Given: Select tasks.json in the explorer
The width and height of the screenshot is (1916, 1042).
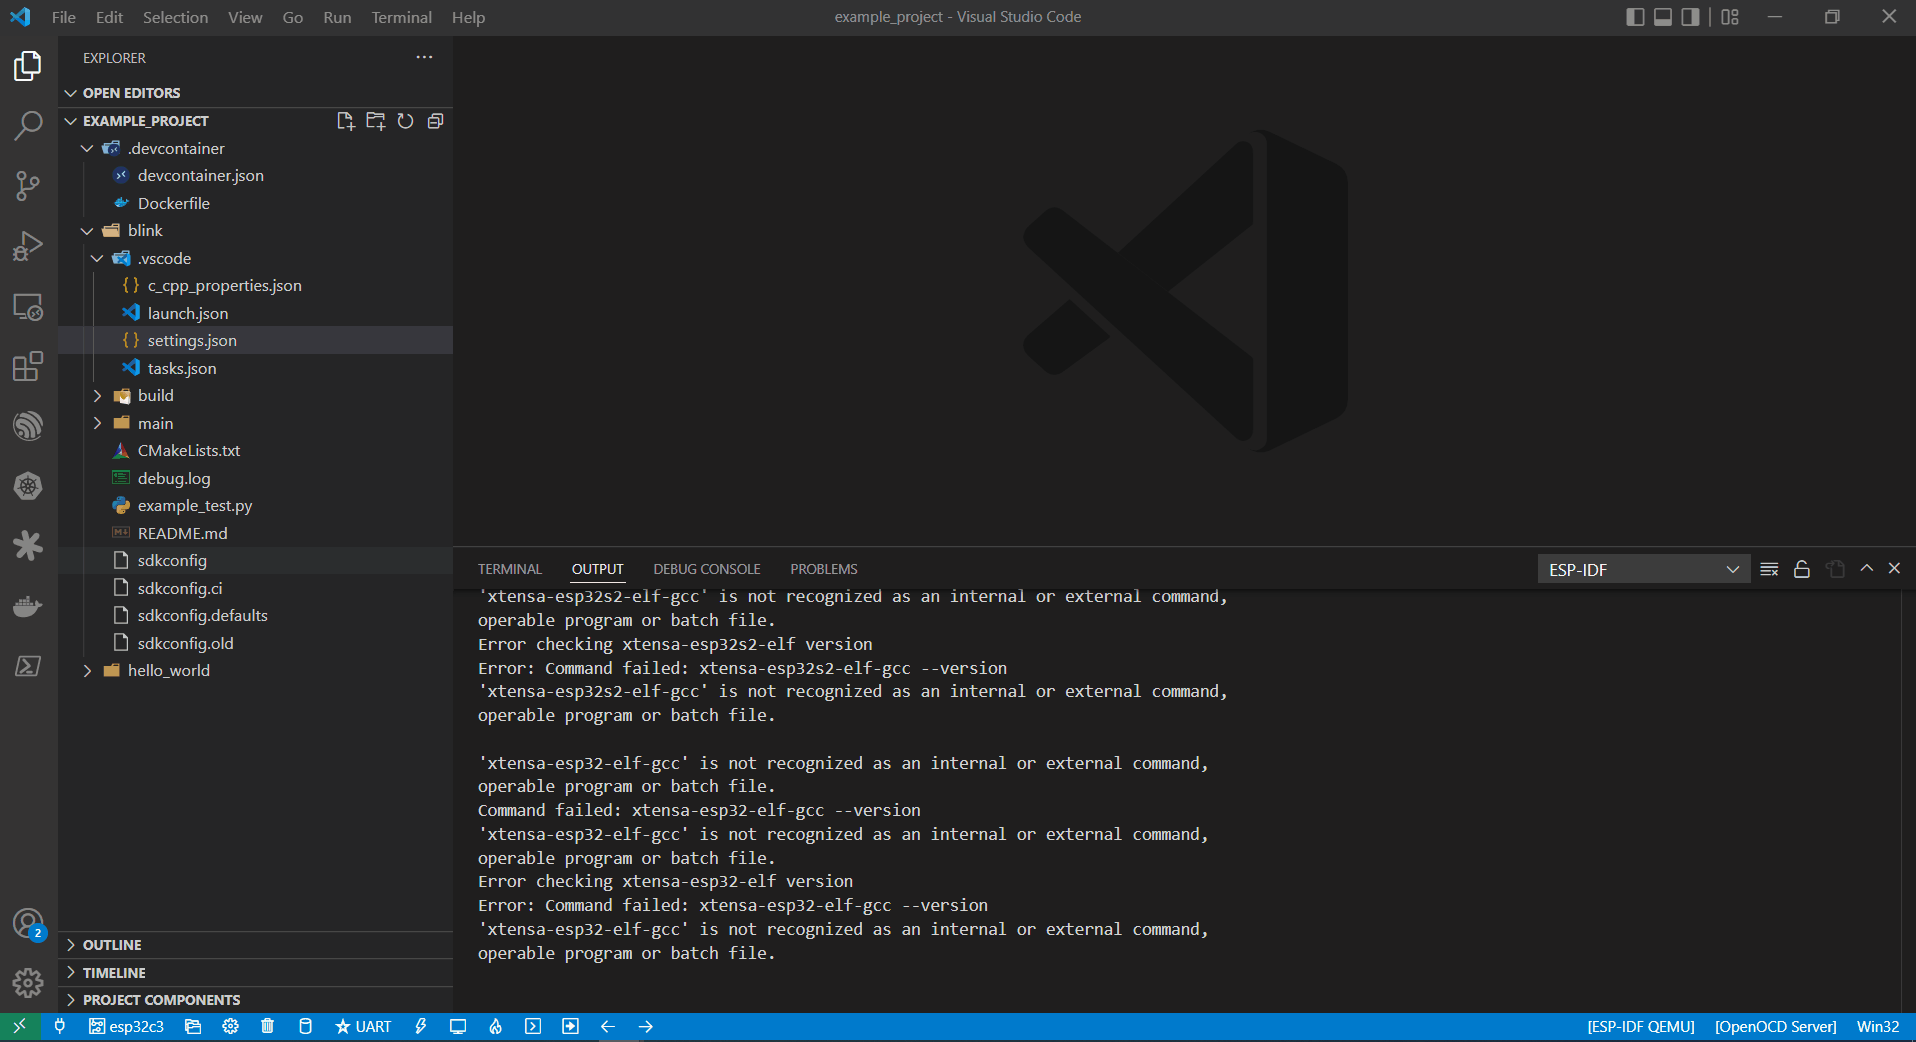Looking at the screenshot, I should tap(181, 368).
